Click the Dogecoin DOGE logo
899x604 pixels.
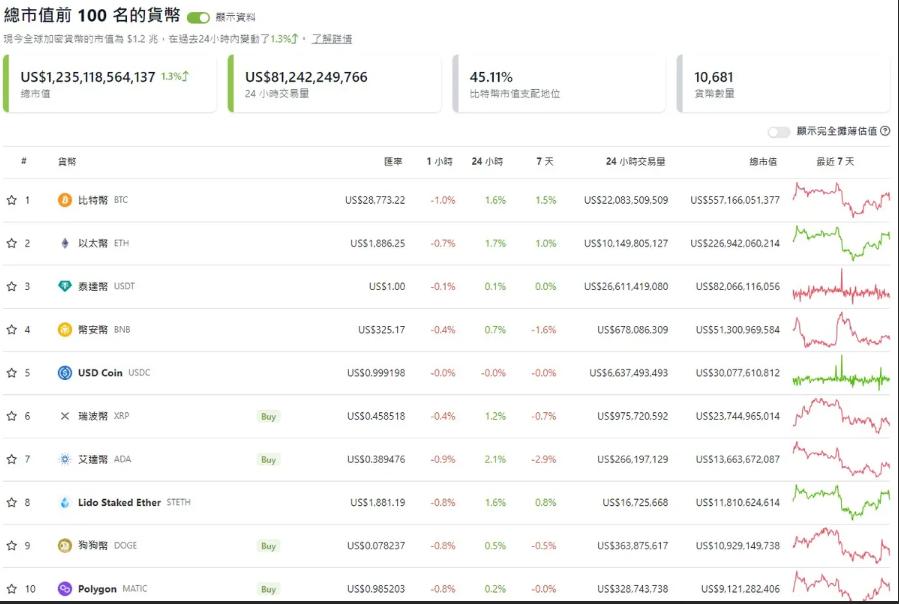[65, 545]
